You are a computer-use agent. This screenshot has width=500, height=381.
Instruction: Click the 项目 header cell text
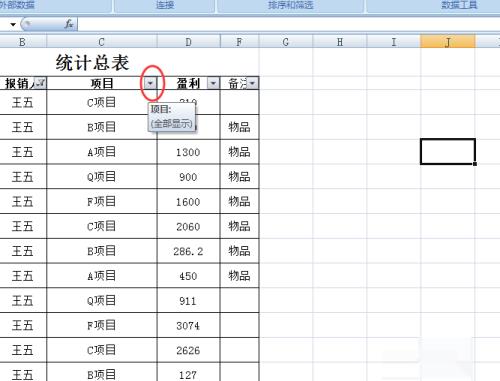[x=102, y=83]
